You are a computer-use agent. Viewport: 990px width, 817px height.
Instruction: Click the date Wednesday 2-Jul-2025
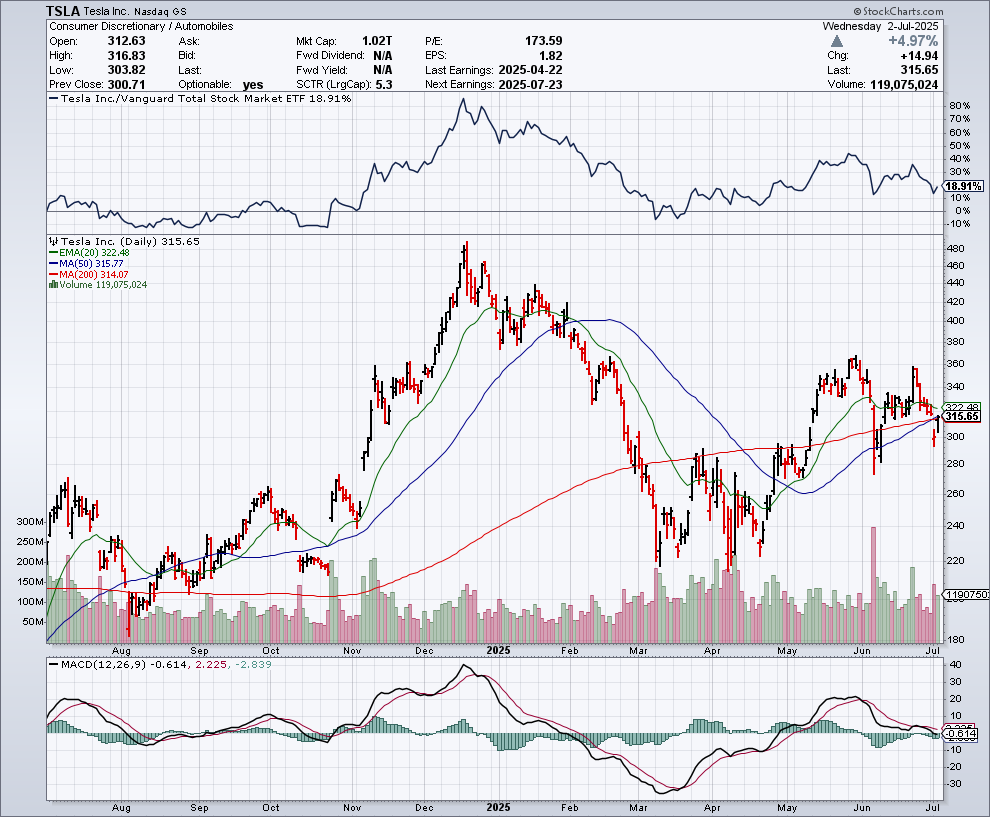click(880, 27)
